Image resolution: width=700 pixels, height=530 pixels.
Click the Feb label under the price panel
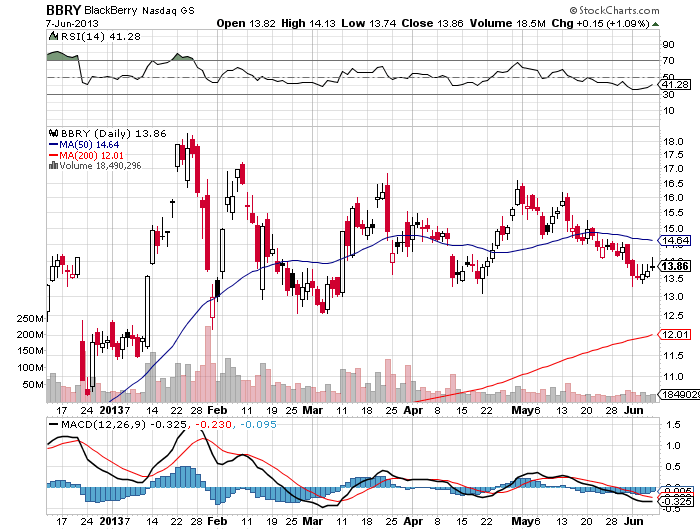click(218, 410)
